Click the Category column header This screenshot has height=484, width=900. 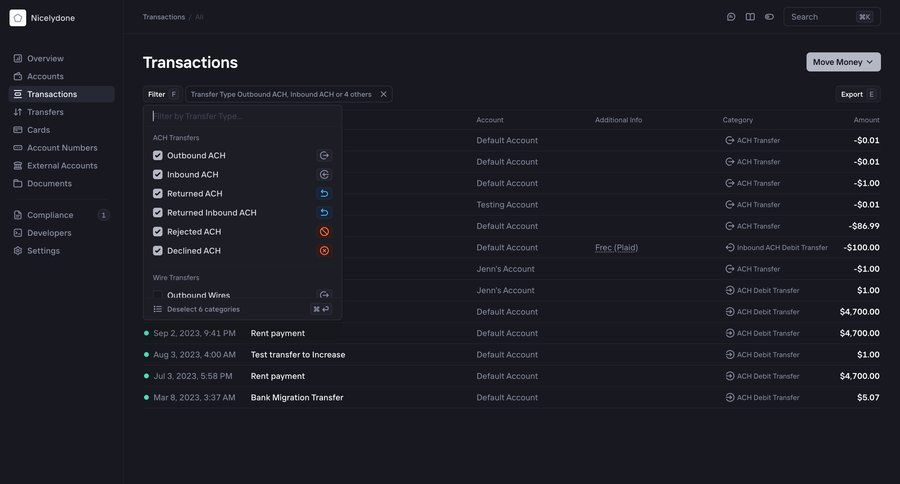738,120
